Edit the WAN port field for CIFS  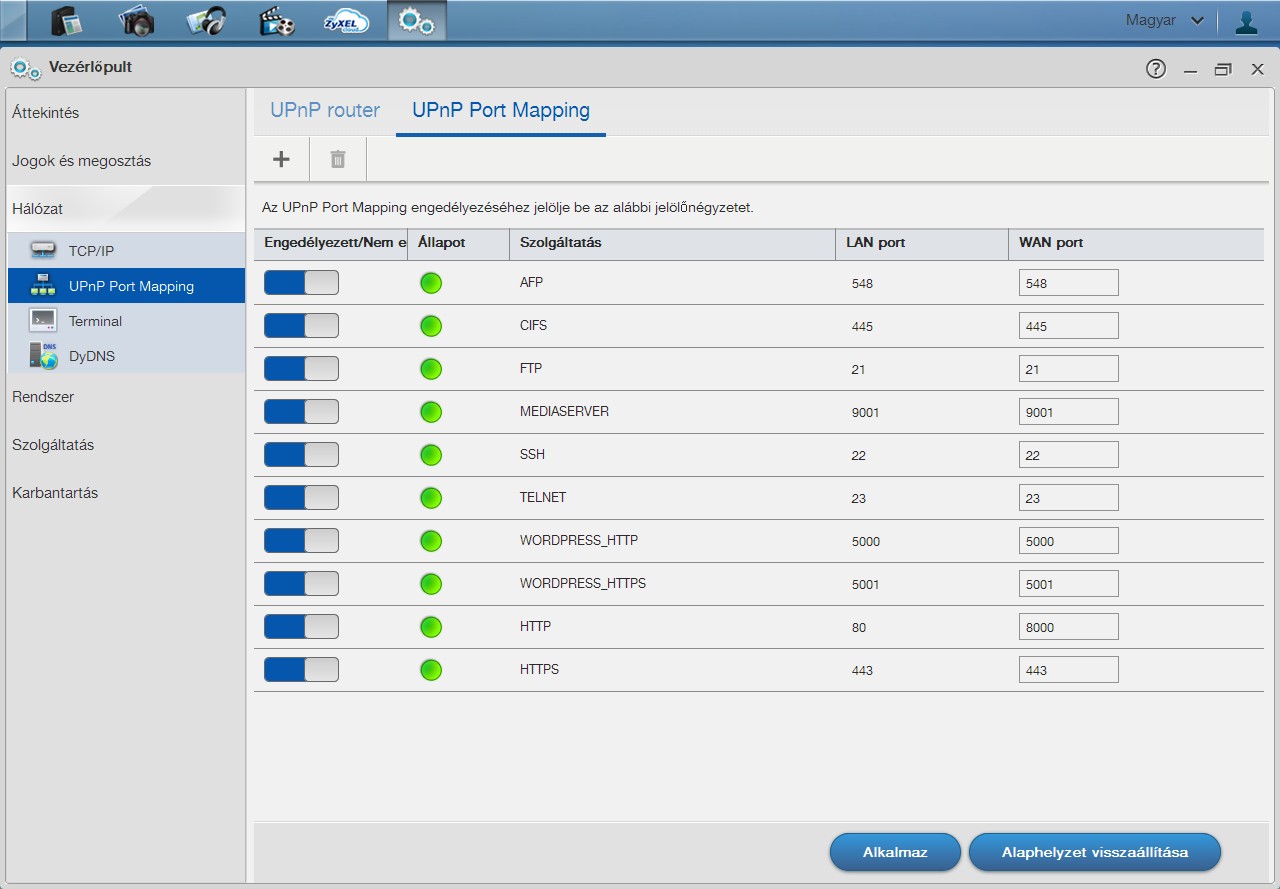tap(1068, 326)
